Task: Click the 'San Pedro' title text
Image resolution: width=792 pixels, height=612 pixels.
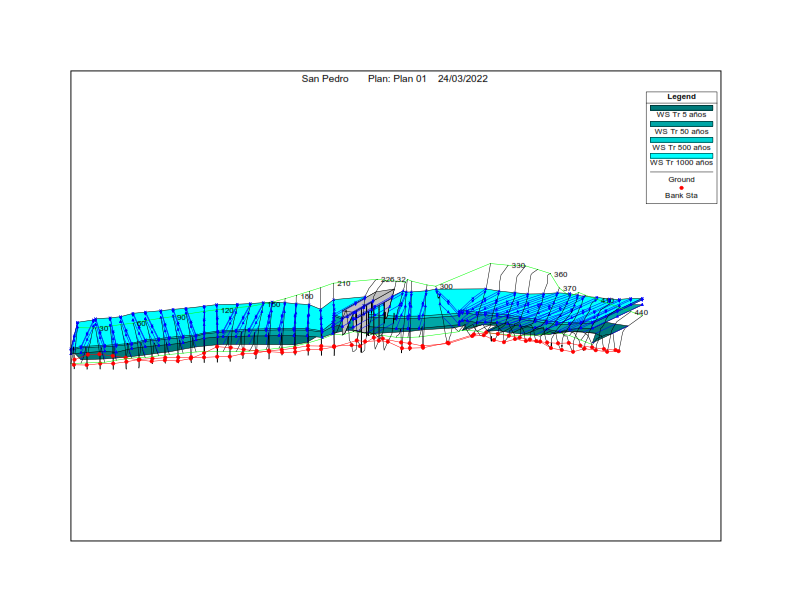Action: tap(325, 79)
